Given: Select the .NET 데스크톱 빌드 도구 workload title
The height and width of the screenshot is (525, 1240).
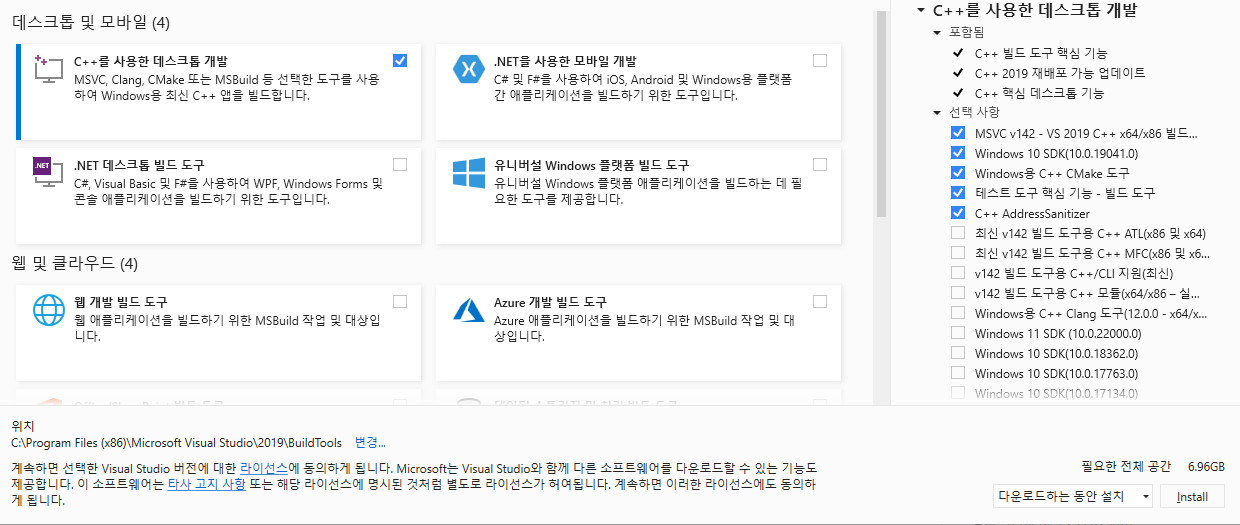Looking at the screenshot, I should pyautogui.click(x=139, y=165).
